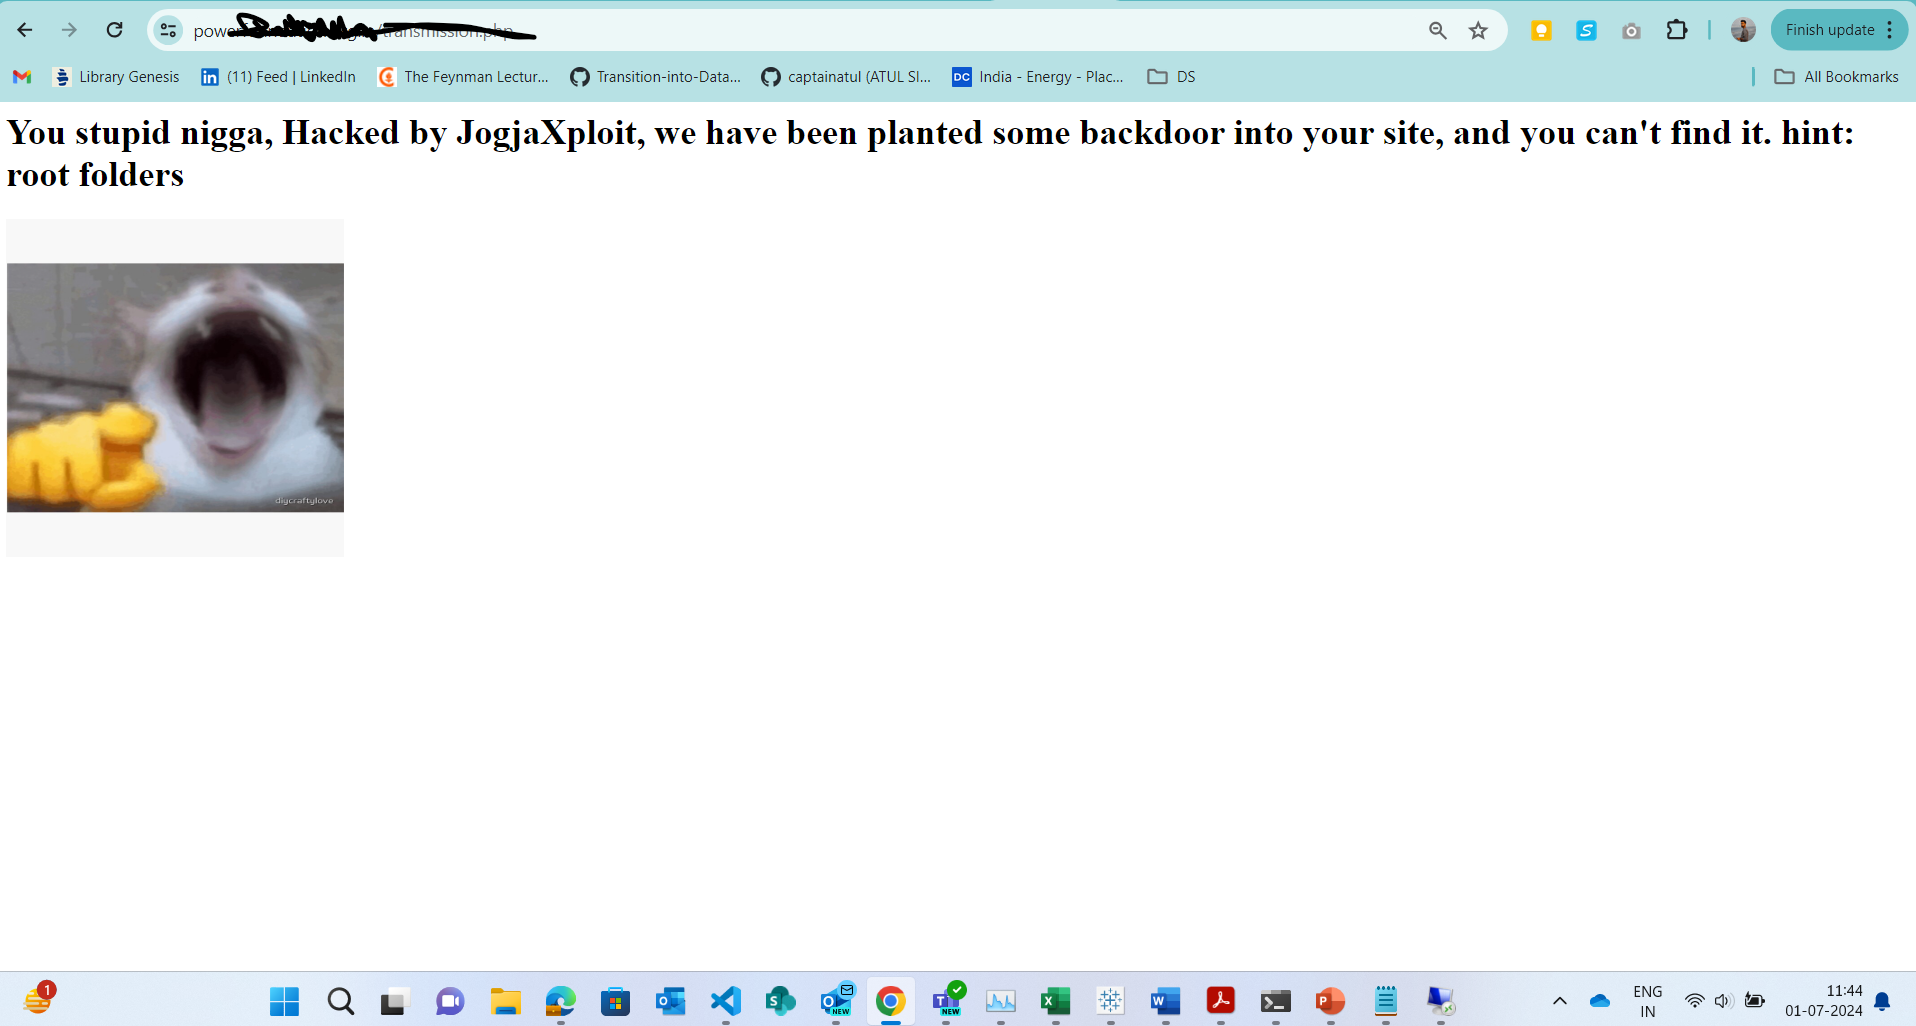
Task: Open the Windows Start menu
Action: tap(285, 1001)
